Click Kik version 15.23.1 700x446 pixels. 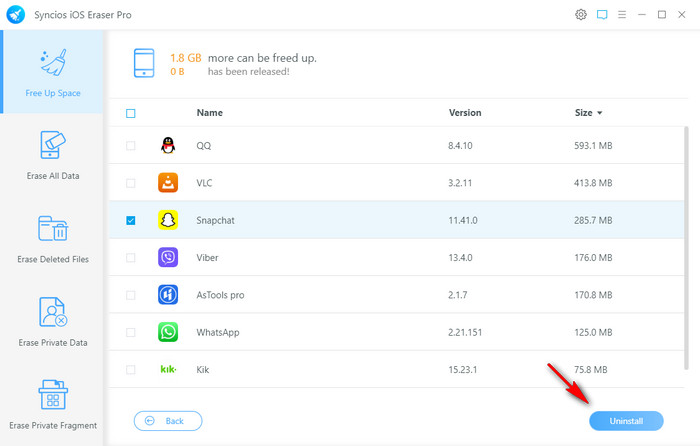(462, 370)
